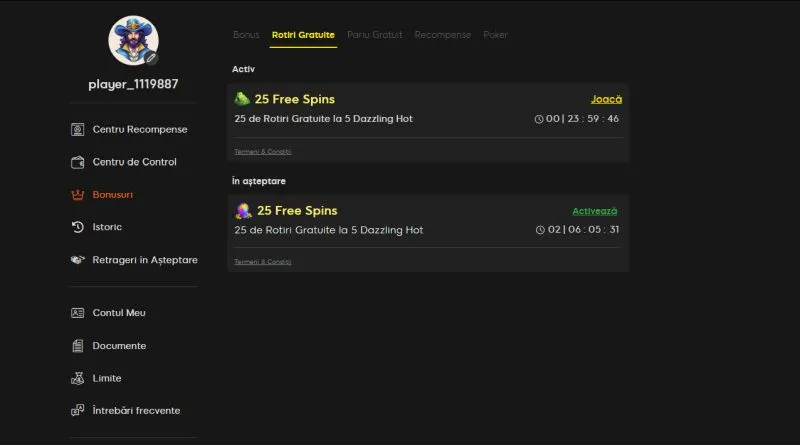Select the Pariu Gratuit tab
This screenshot has height=445, width=800.
[374, 35]
